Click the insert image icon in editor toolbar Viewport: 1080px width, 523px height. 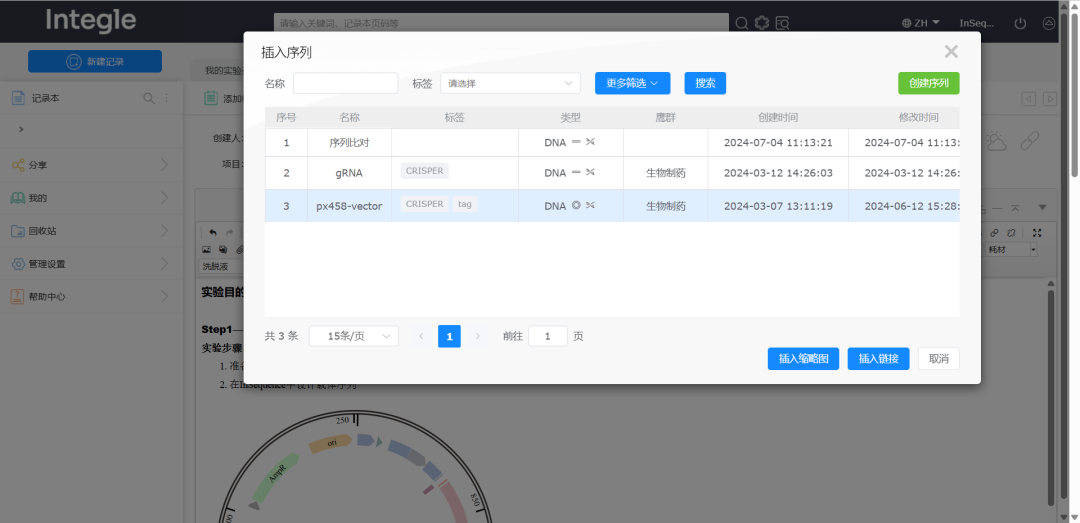pyautogui.click(x=206, y=249)
